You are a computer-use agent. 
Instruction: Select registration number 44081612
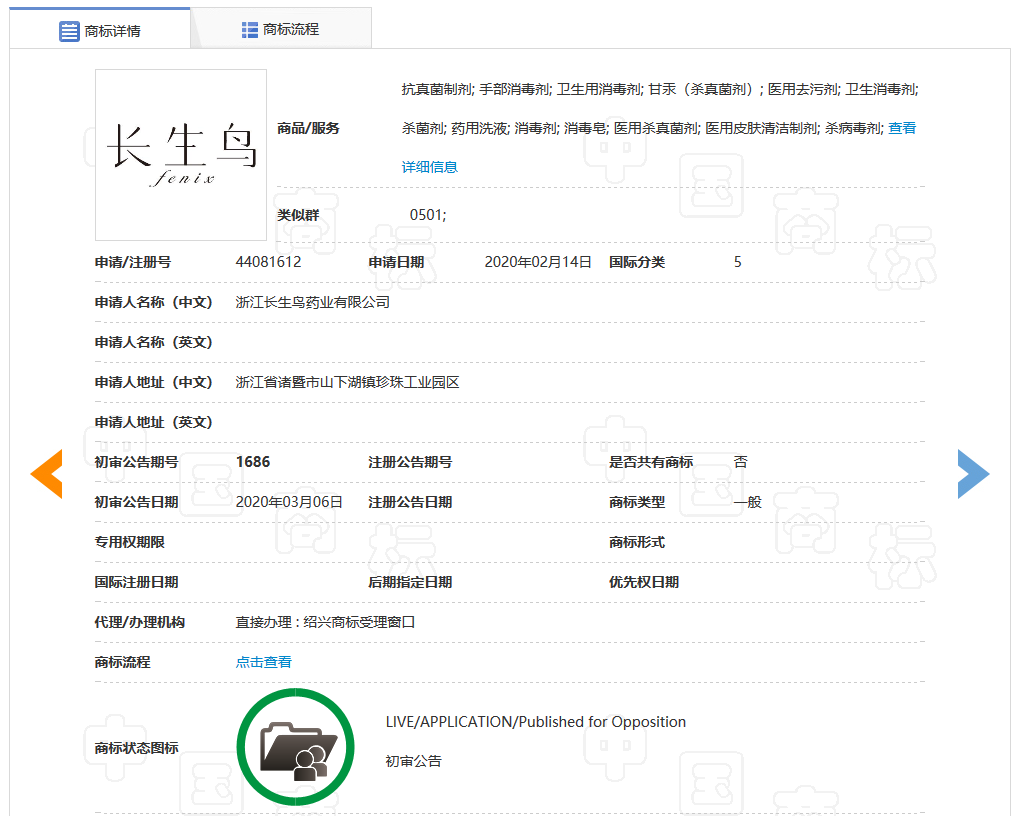(268, 262)
